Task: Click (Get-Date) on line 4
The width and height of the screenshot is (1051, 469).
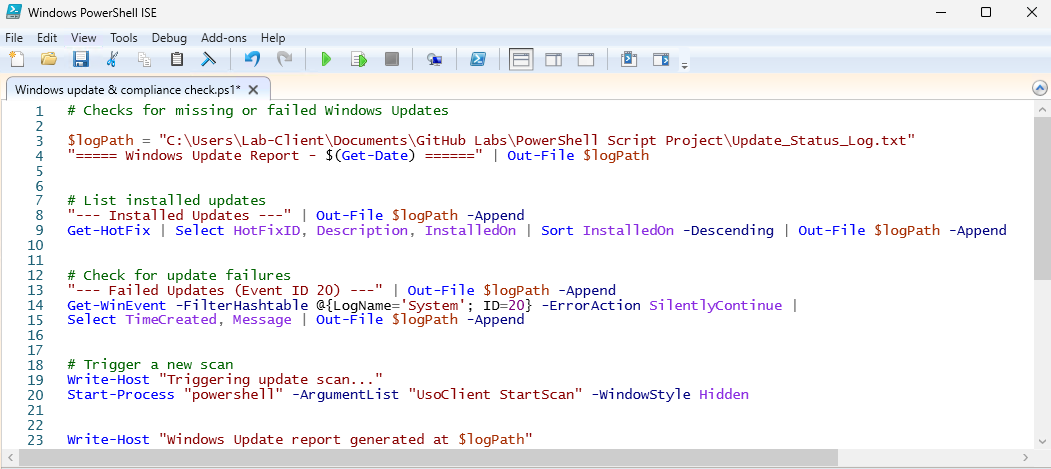Action: coord(375,156)
